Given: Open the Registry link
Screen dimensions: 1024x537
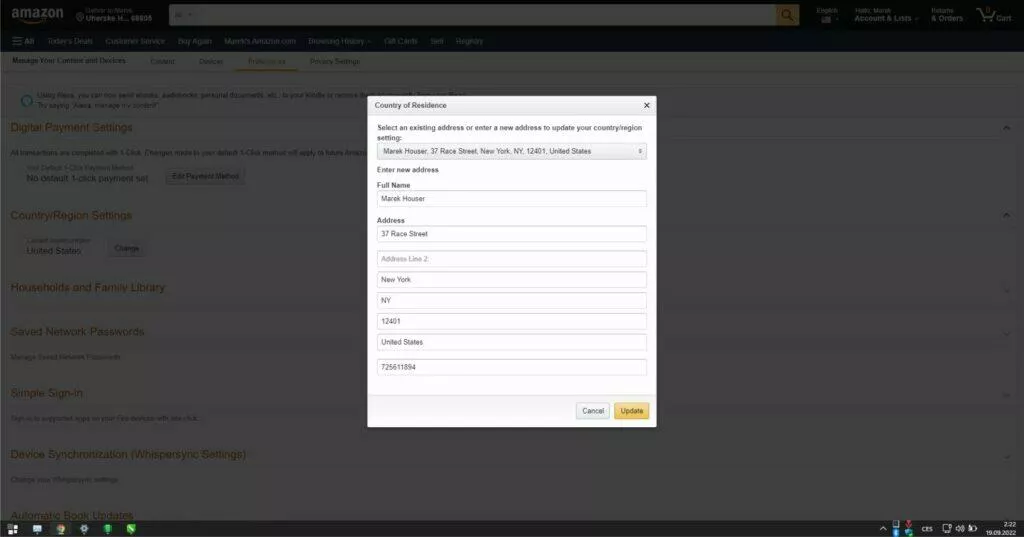Looking at the screenshot, I should 469,41.
